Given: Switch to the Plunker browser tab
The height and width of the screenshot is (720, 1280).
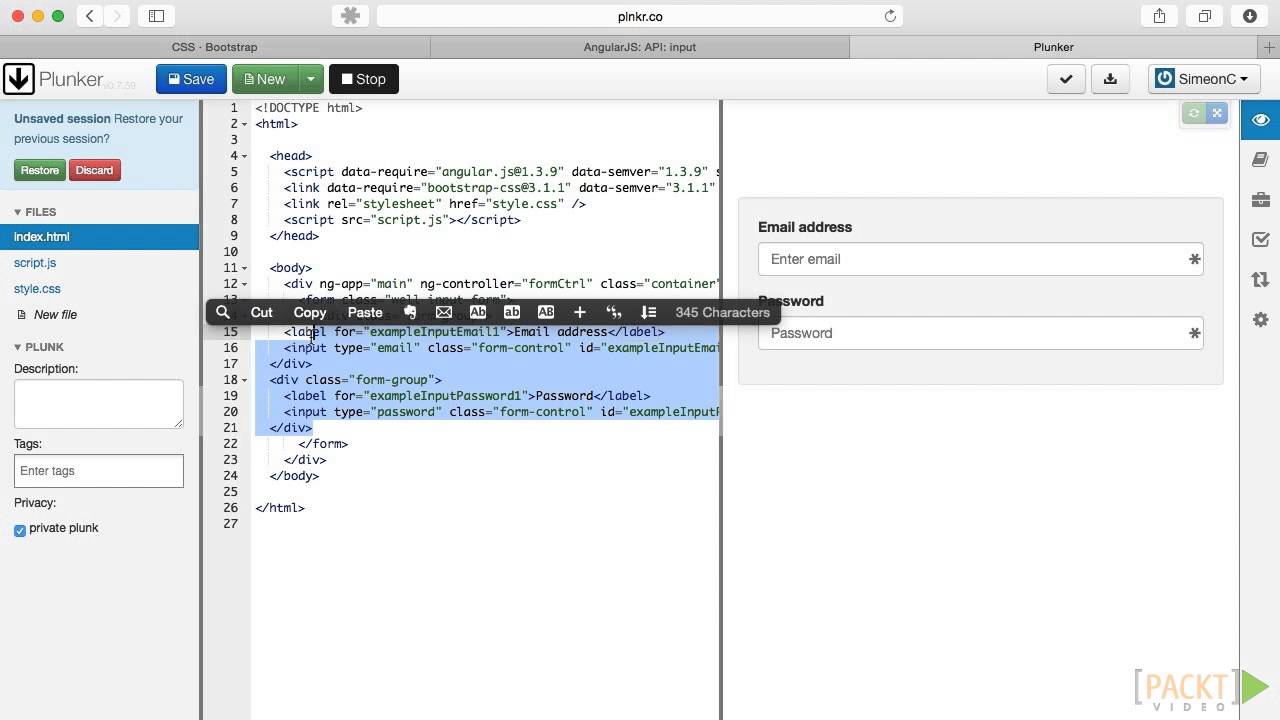Looking at the screenshot, I should coord(1053,47).
